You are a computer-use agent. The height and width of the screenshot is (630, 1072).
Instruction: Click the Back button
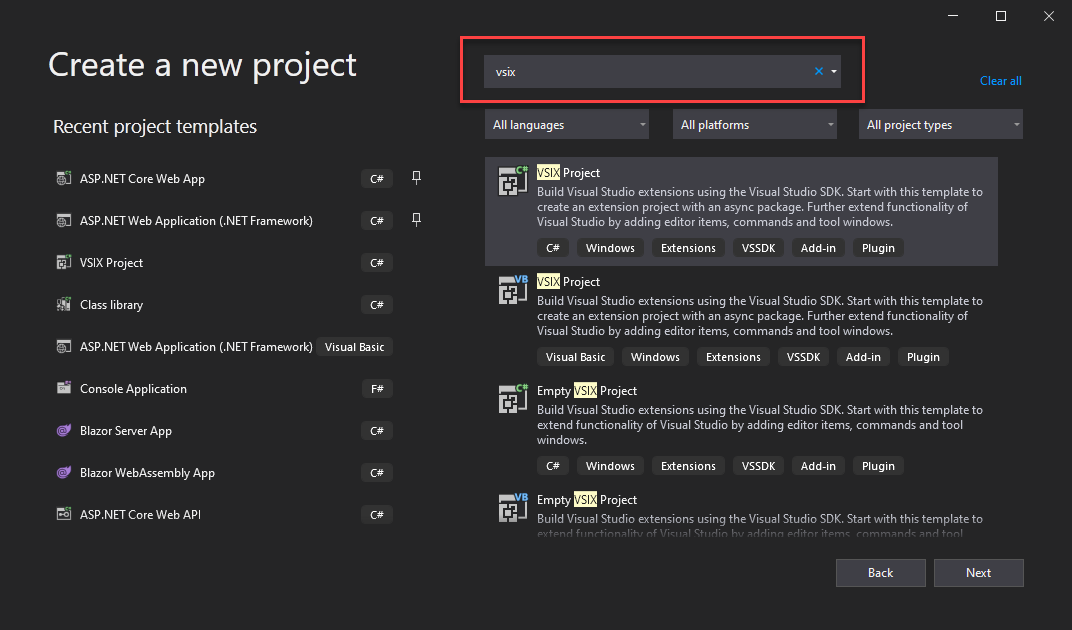pos(881,573)
